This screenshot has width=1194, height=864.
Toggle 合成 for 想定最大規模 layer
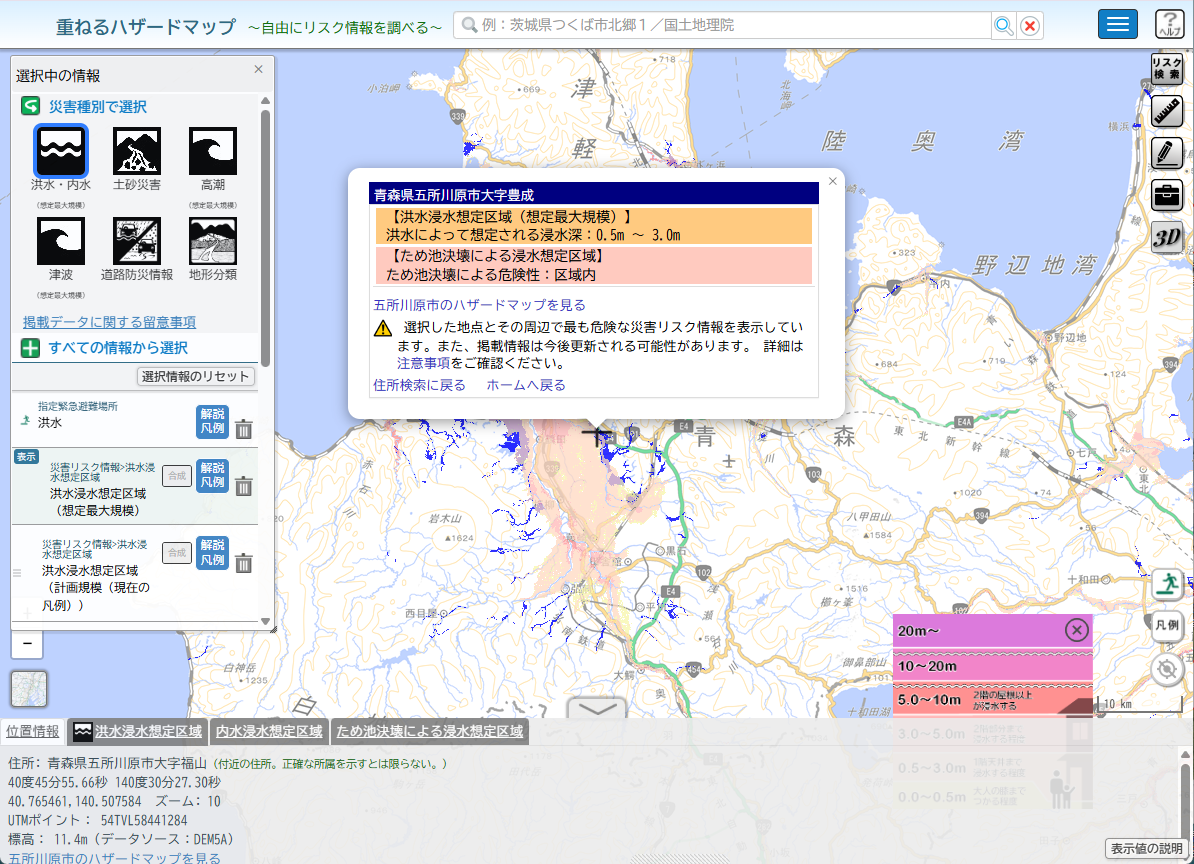177,476
